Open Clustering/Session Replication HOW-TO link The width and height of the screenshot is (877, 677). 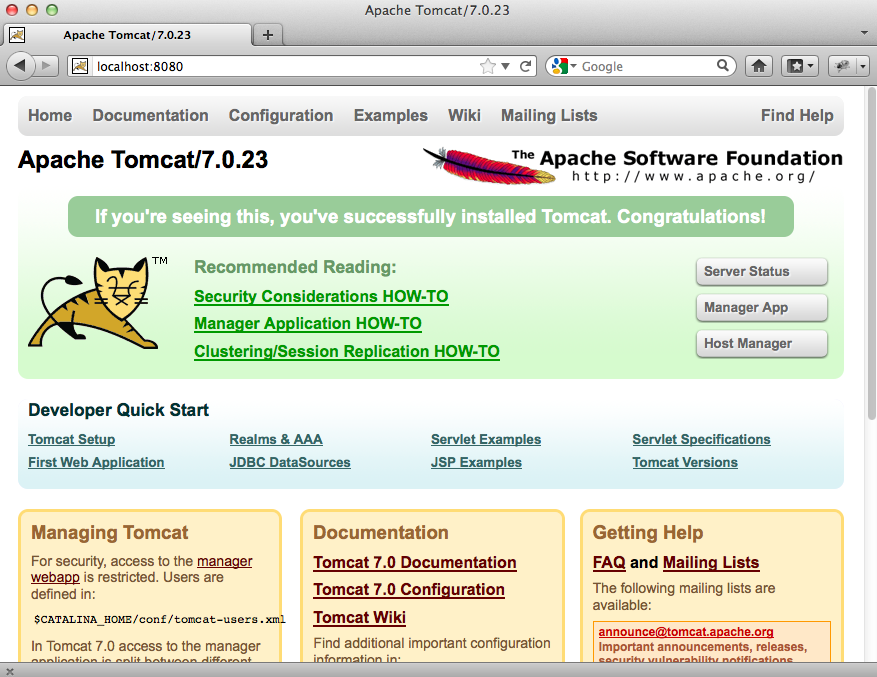(x=347, y=351)
